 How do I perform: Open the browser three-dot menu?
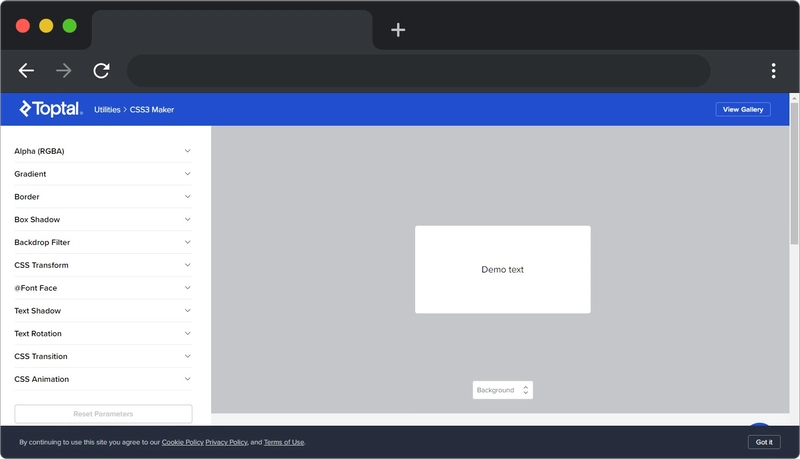click(x=773, y=70)
